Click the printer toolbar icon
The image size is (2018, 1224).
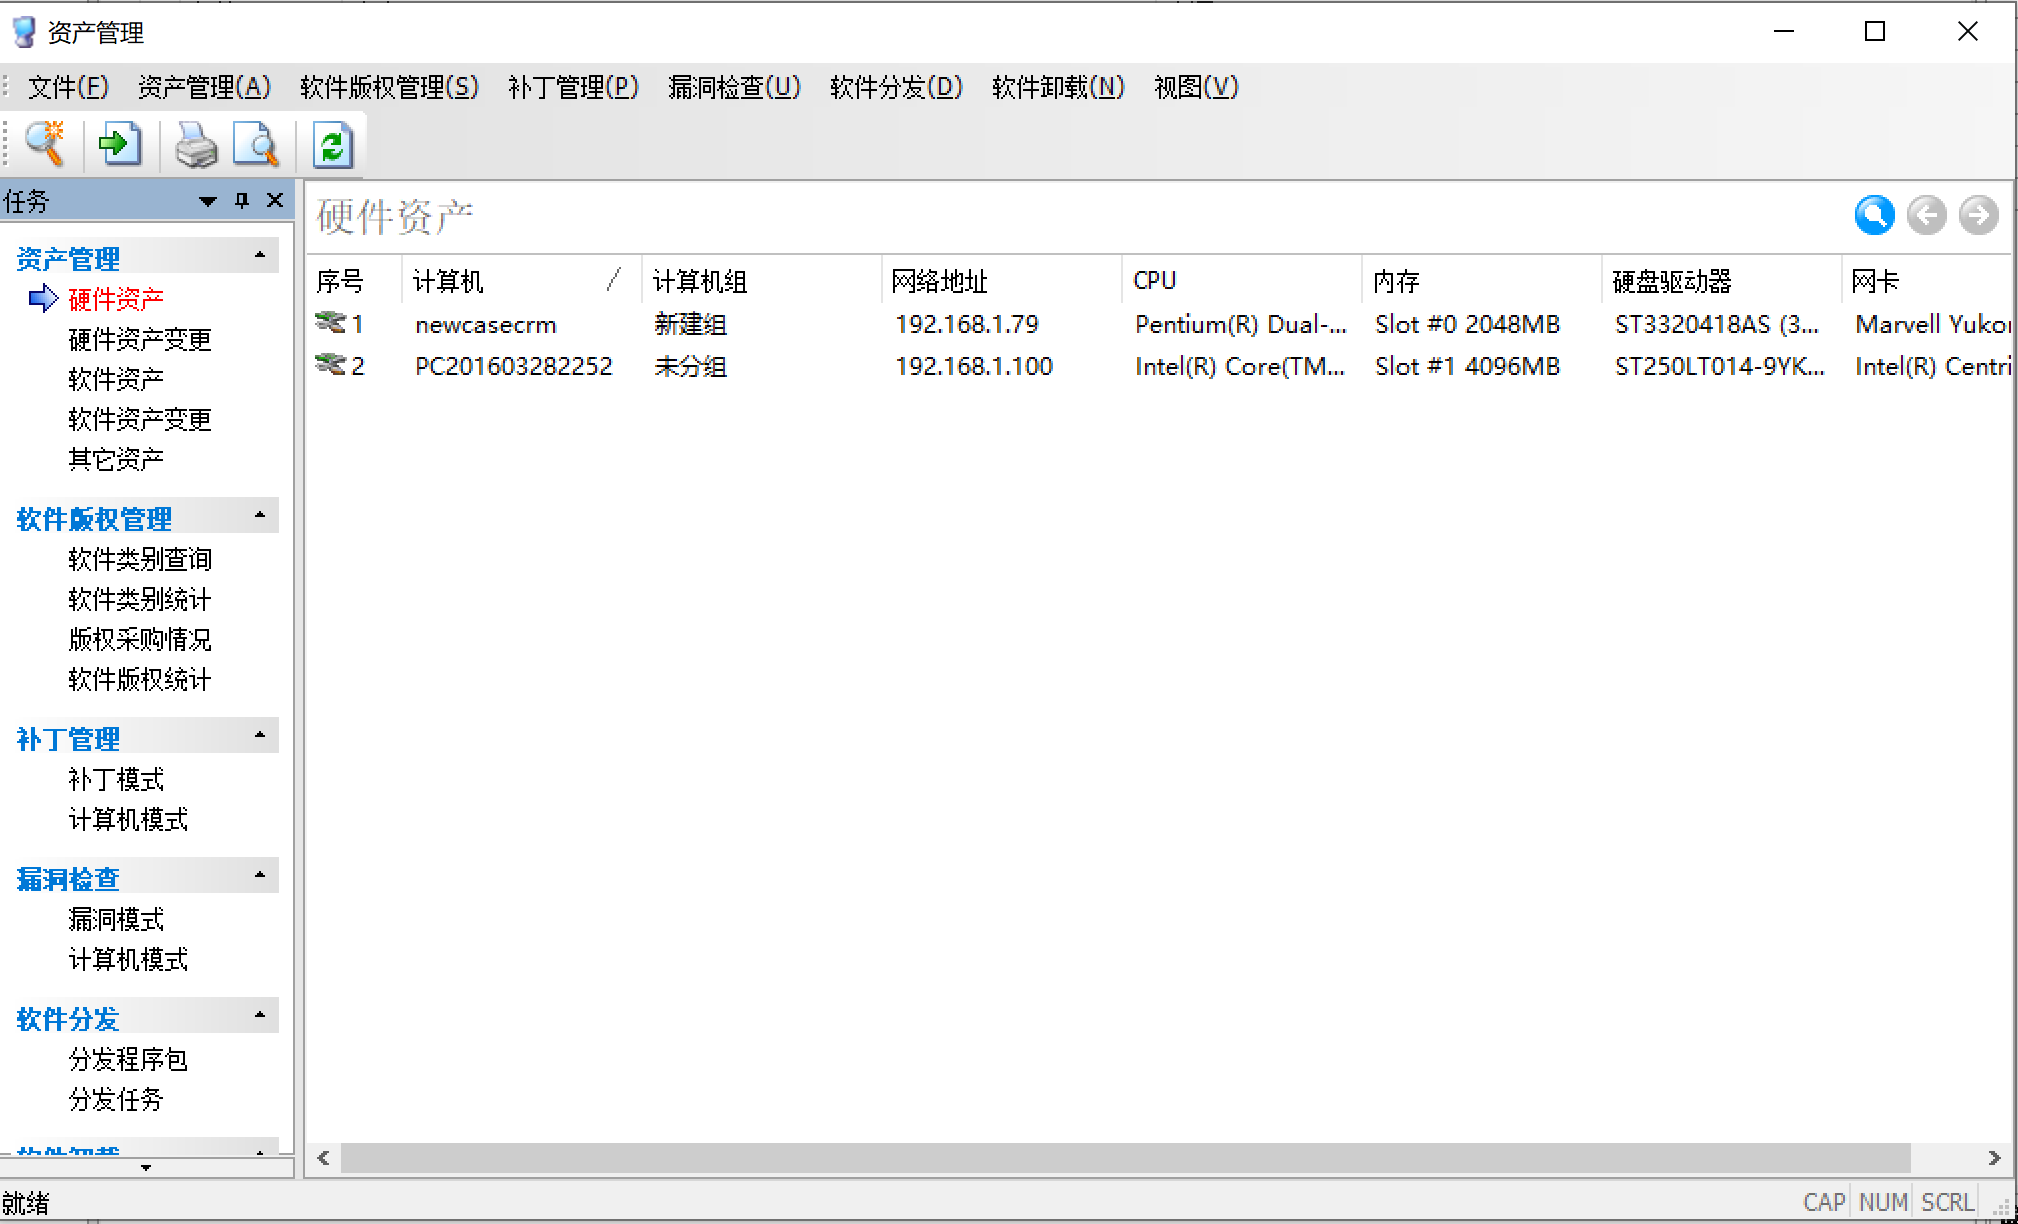tap(196, 147)
